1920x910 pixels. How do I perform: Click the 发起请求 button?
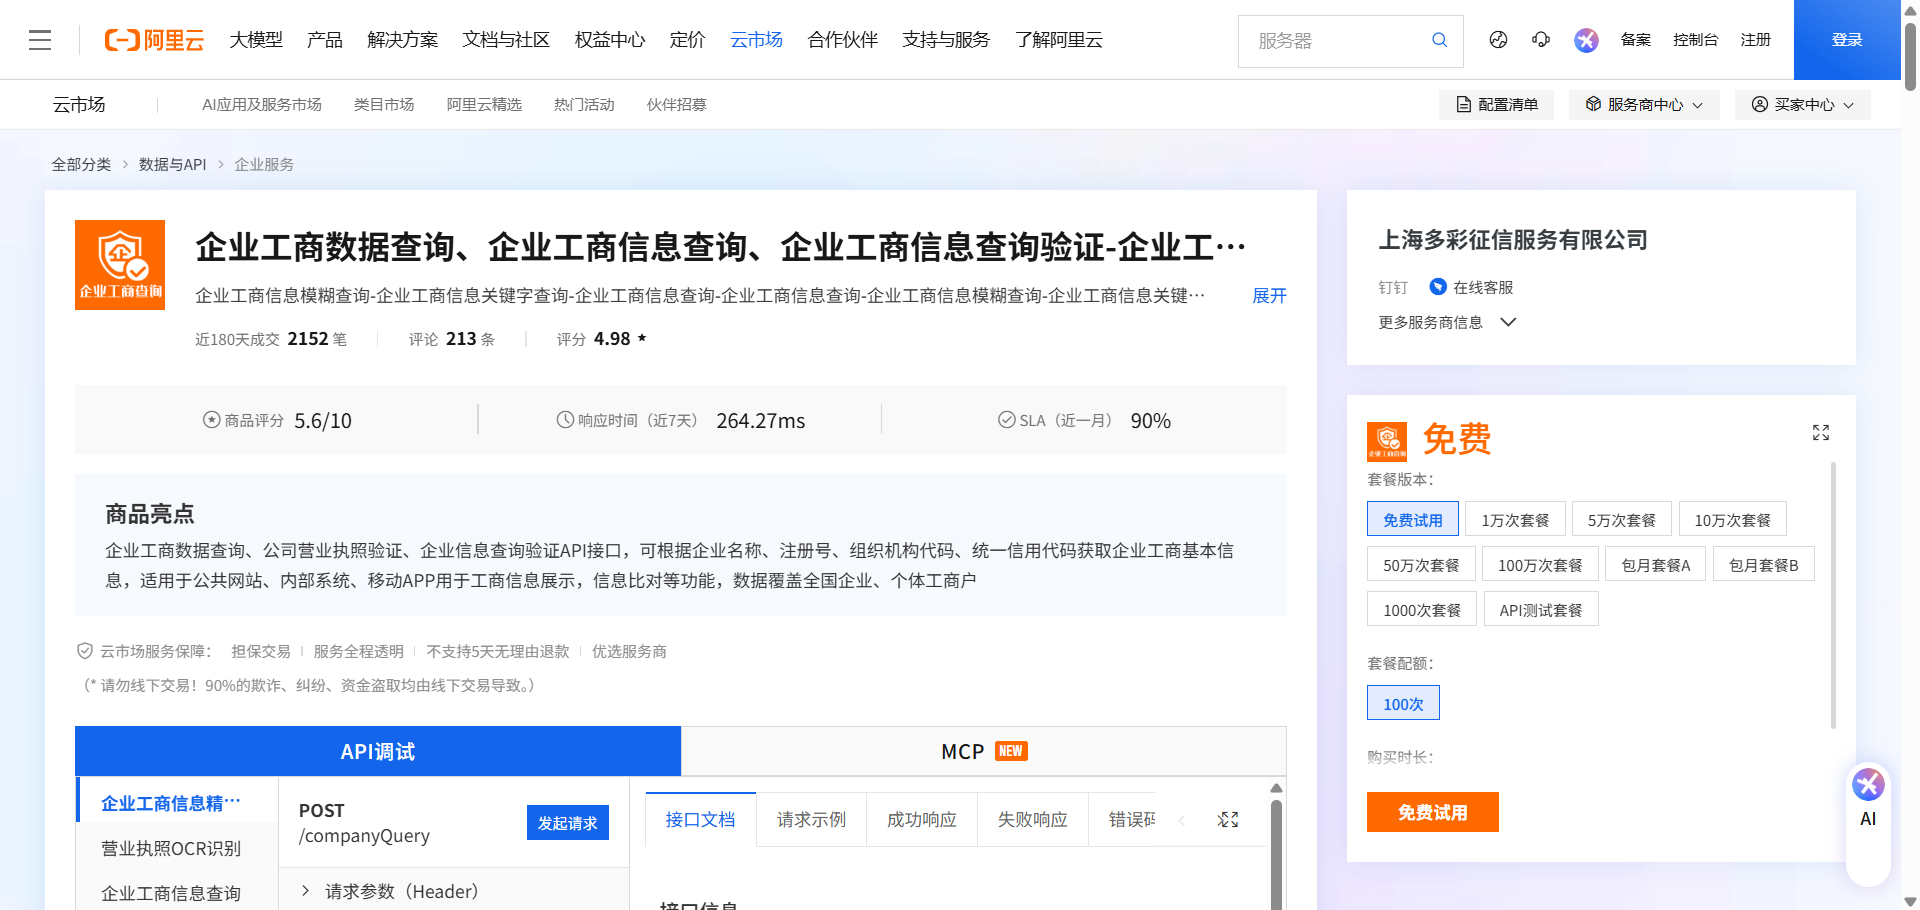click(567, 823)
